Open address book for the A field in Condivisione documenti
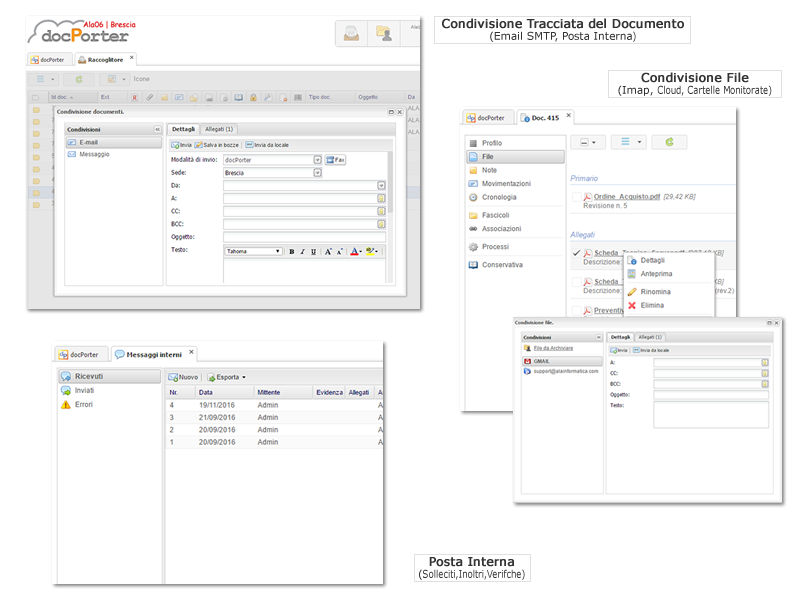The height and width of the screenshot is (600, 800). point(381,198)
